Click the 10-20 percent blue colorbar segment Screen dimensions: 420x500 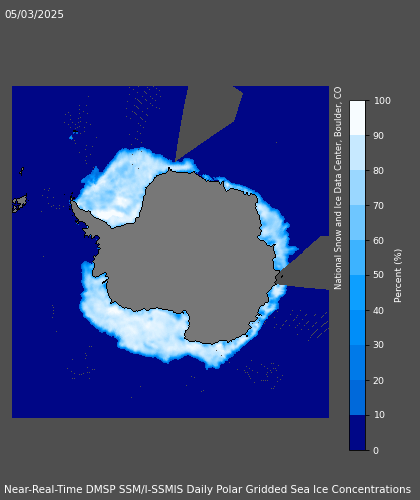357,398
